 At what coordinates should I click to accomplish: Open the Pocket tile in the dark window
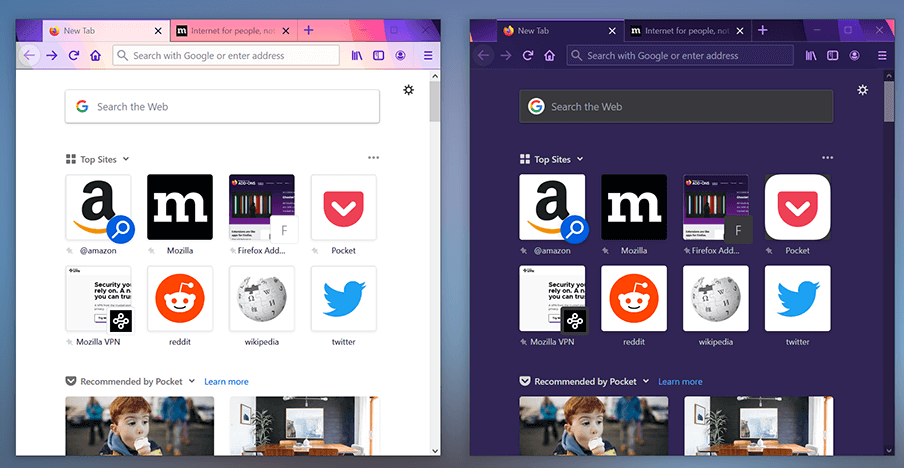tap(798, 207)
